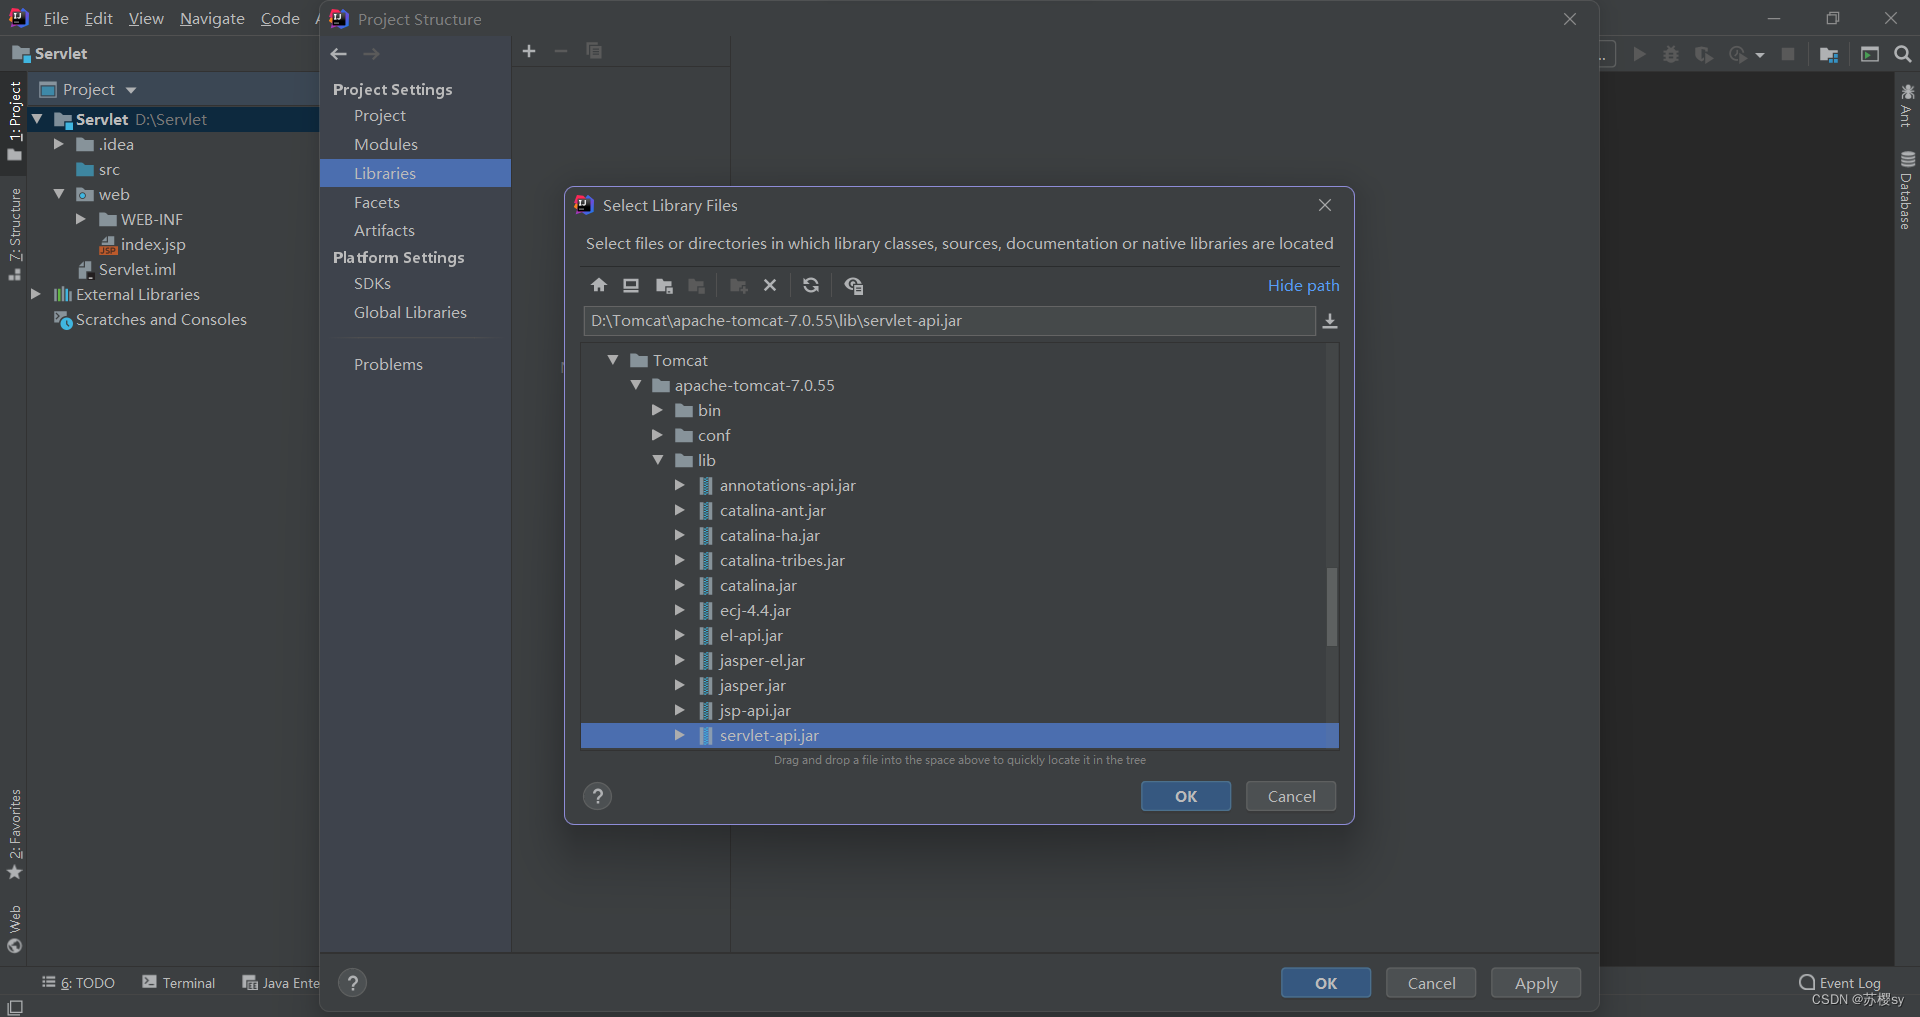Screen dimensions: 1920x1017
Task: Refresh the Select Library Files tree
Action: pyautogui.click(x=811, y=285)
